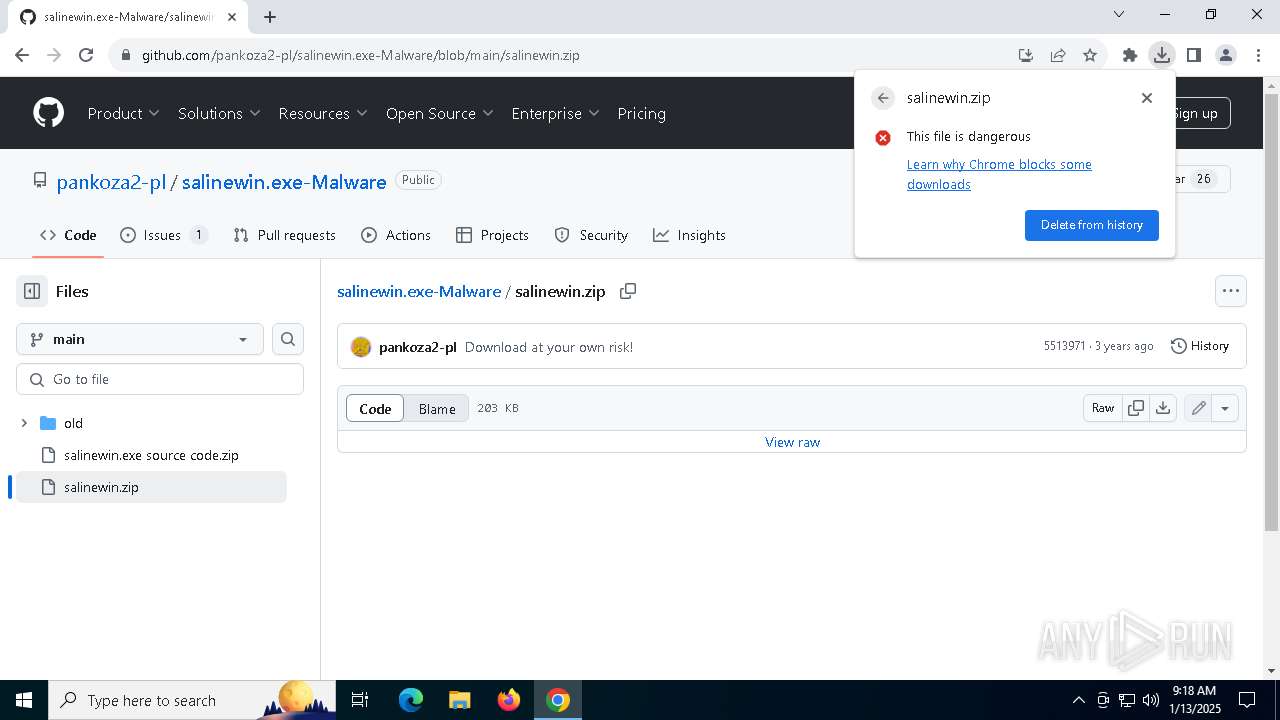Open the Security tab

point(591,235)
